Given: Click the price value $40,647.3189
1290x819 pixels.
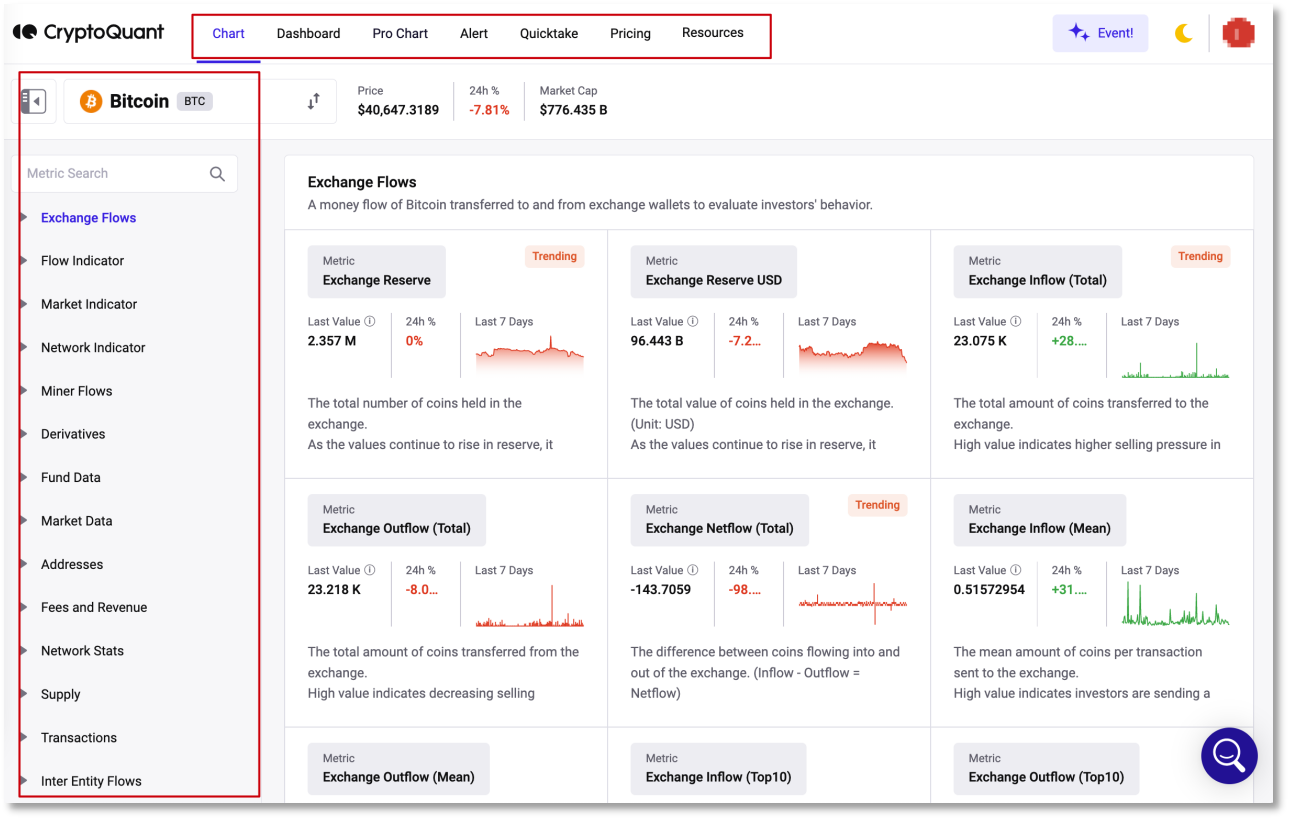Looking at the screenshot, I should click(398, 110).
